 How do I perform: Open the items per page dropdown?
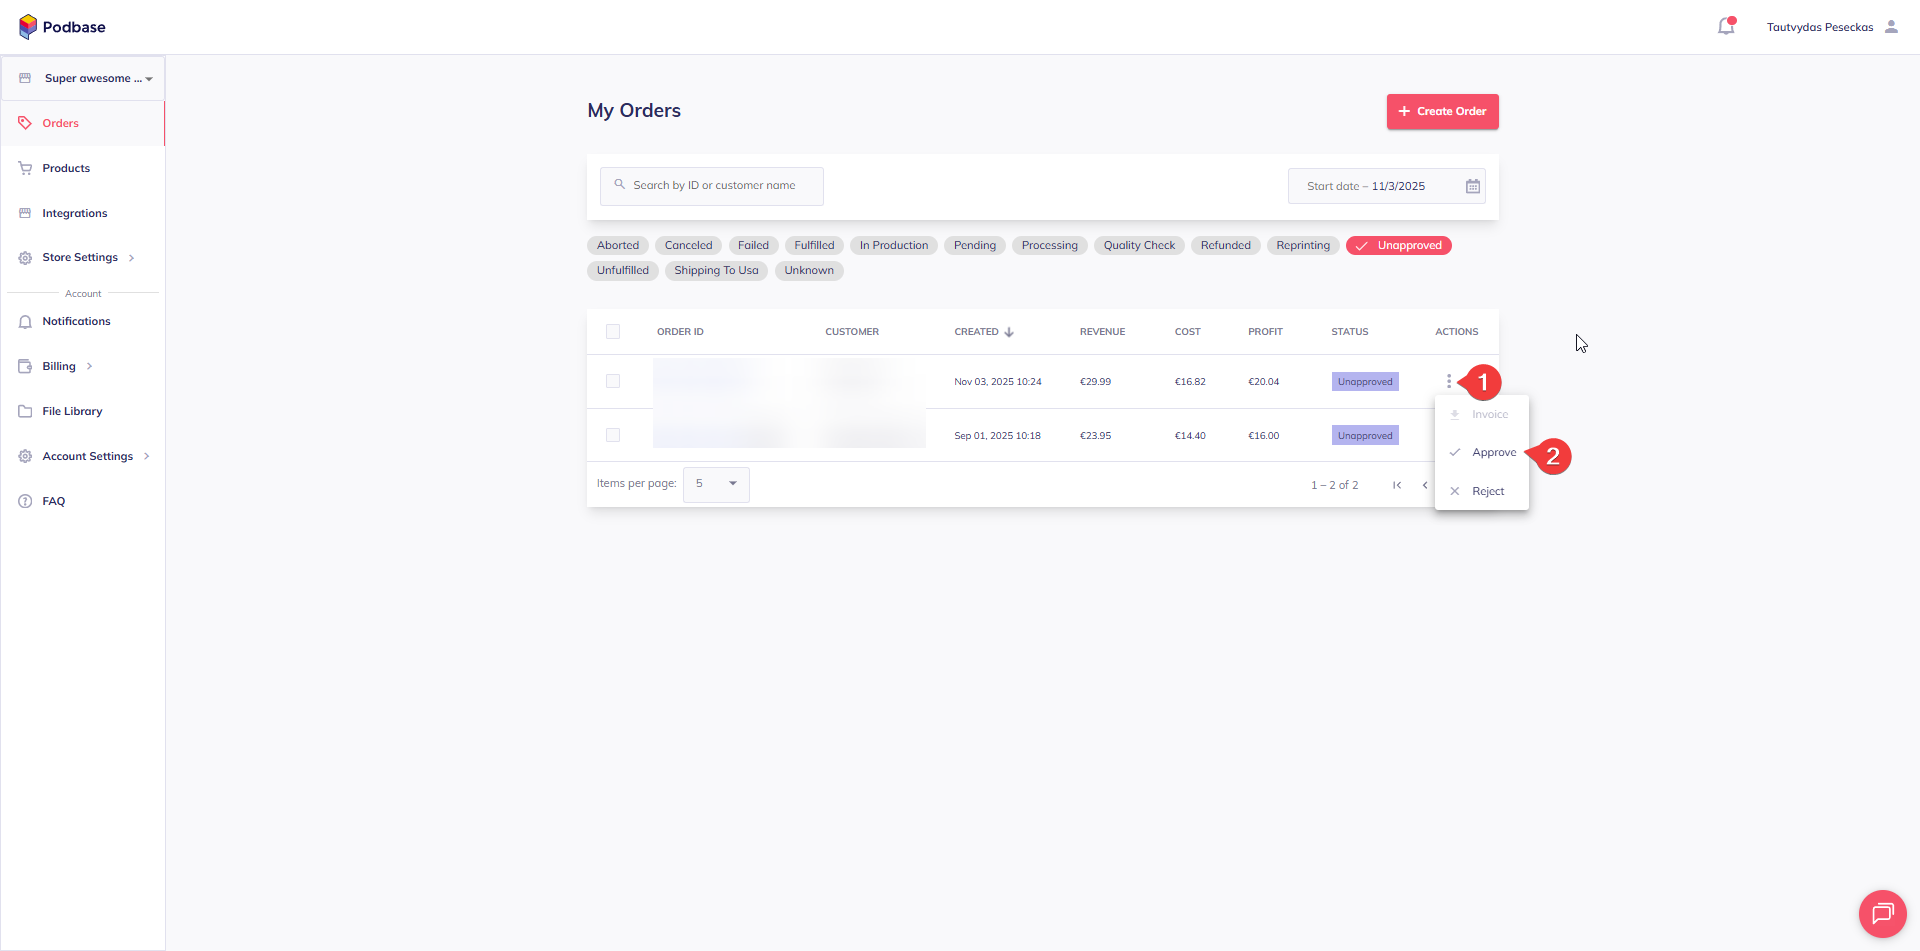coord(716,484)
